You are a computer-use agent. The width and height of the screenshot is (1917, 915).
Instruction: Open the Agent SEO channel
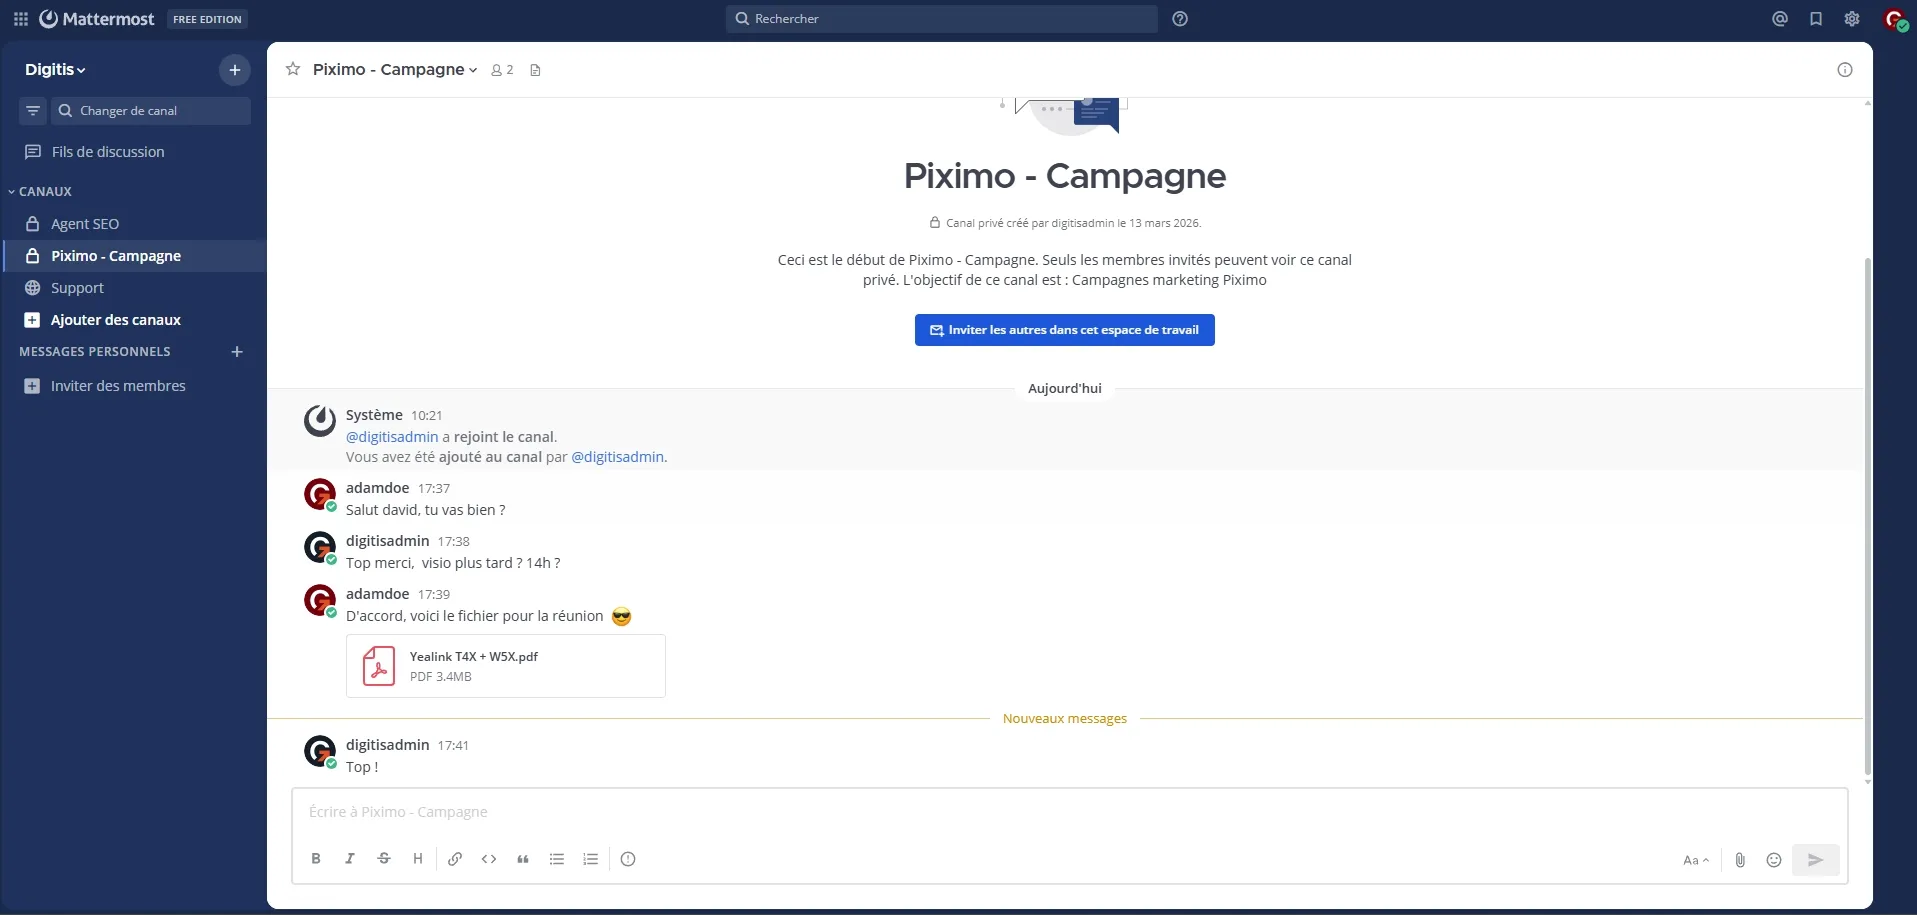85,223
